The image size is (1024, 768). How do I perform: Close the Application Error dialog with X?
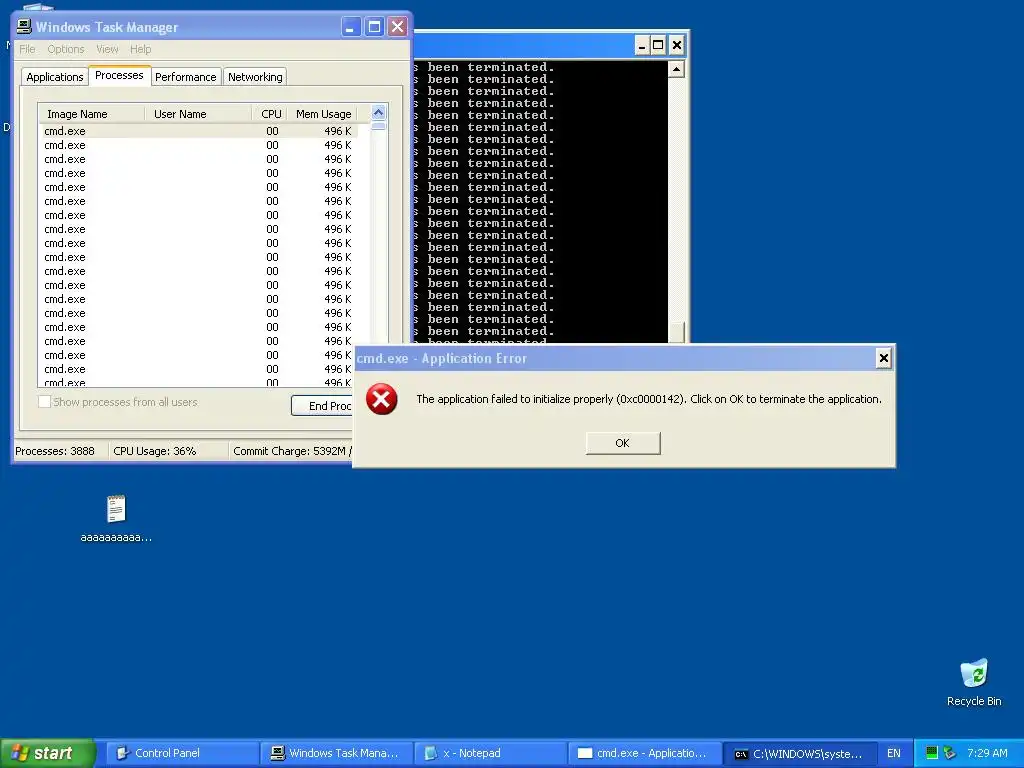(x=884, y=358)
